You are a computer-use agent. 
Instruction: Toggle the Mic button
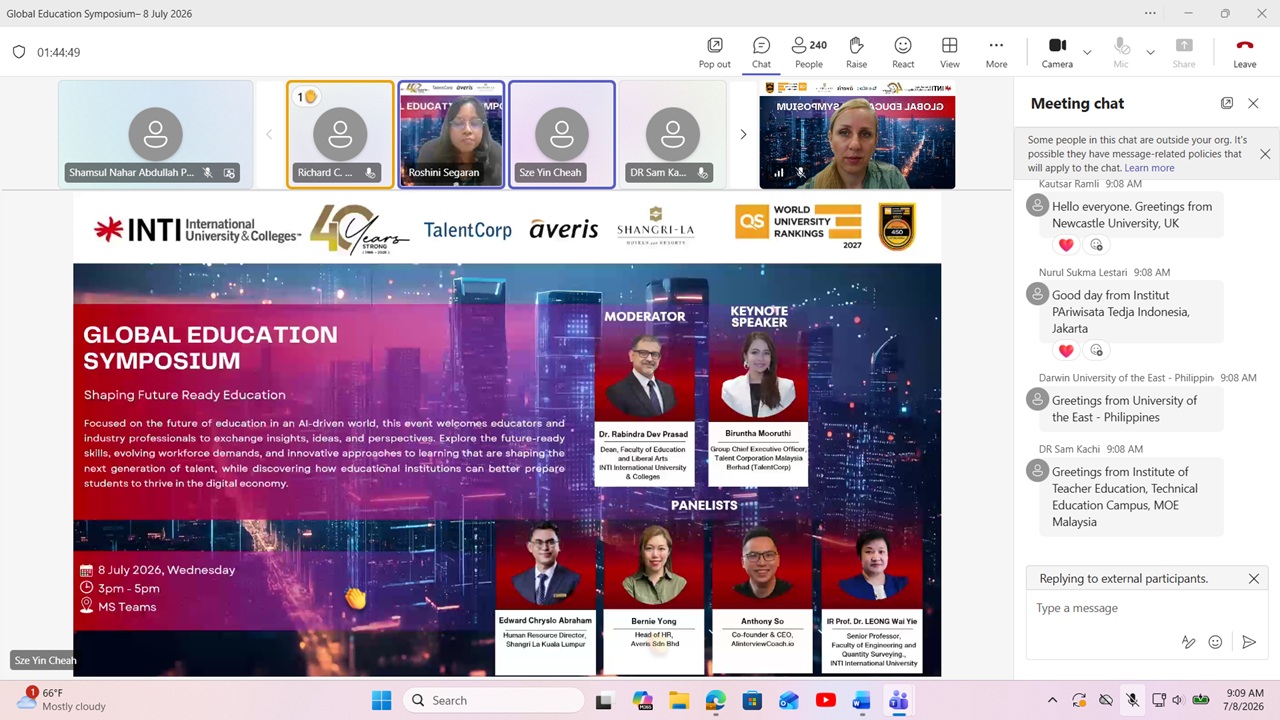(1121, 52)
